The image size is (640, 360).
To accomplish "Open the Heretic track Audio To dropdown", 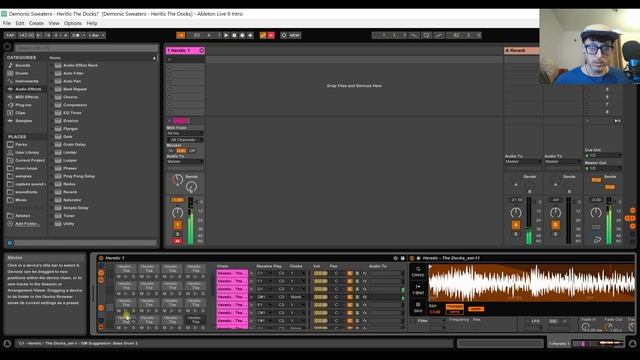I will (x=185, y=162).
